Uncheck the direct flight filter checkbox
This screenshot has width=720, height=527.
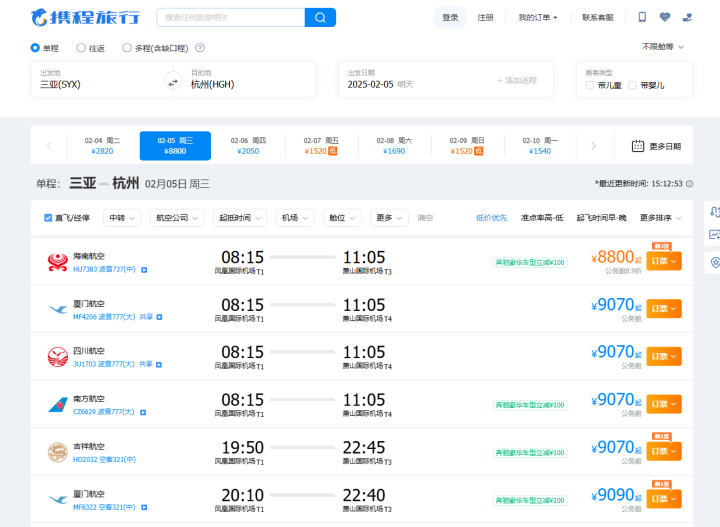[x=48, y=218]
